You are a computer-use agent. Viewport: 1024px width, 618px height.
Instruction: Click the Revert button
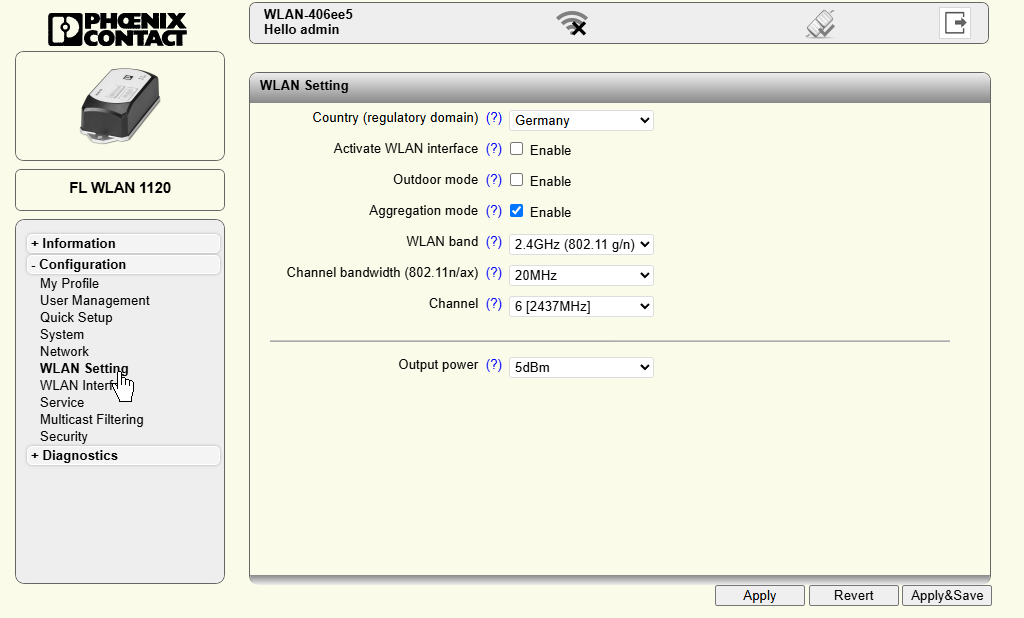(853, 595)
